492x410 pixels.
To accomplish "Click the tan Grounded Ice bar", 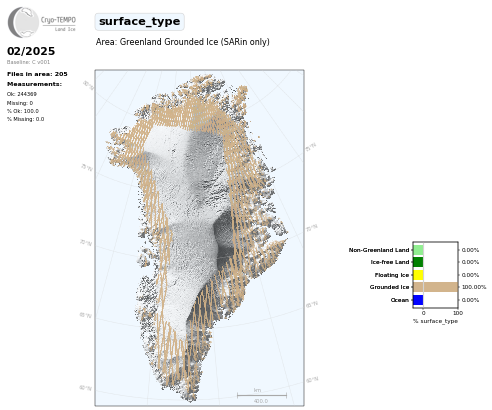I will [436, 287].
